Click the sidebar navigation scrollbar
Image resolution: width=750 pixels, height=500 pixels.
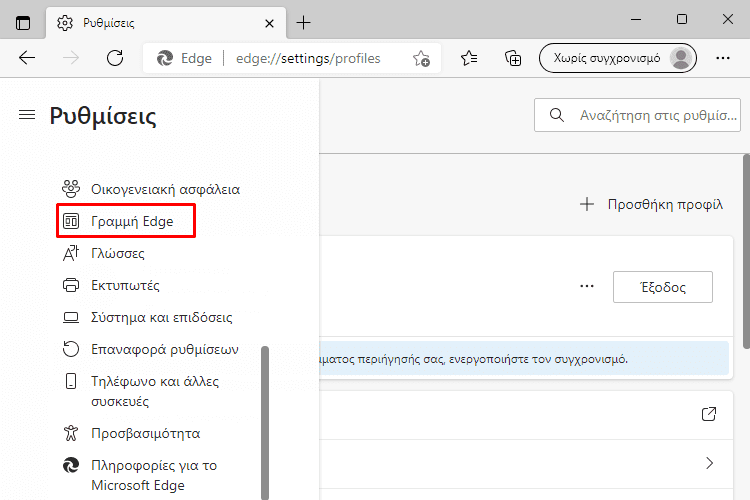click(265, 423)
